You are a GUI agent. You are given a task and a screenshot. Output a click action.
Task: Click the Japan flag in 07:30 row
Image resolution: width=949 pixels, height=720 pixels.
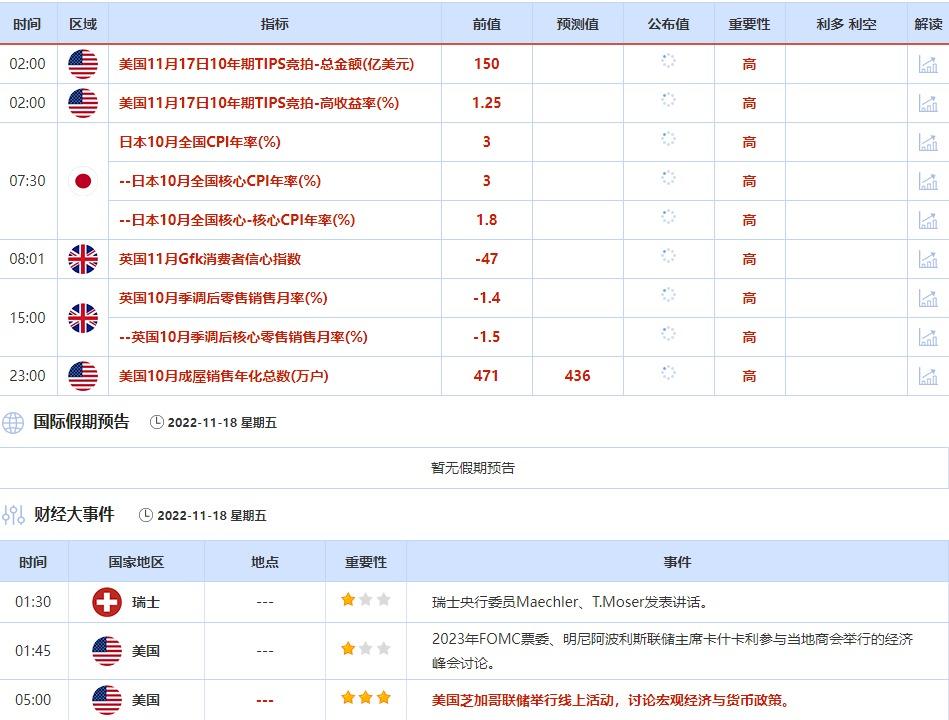click(82, 181)
